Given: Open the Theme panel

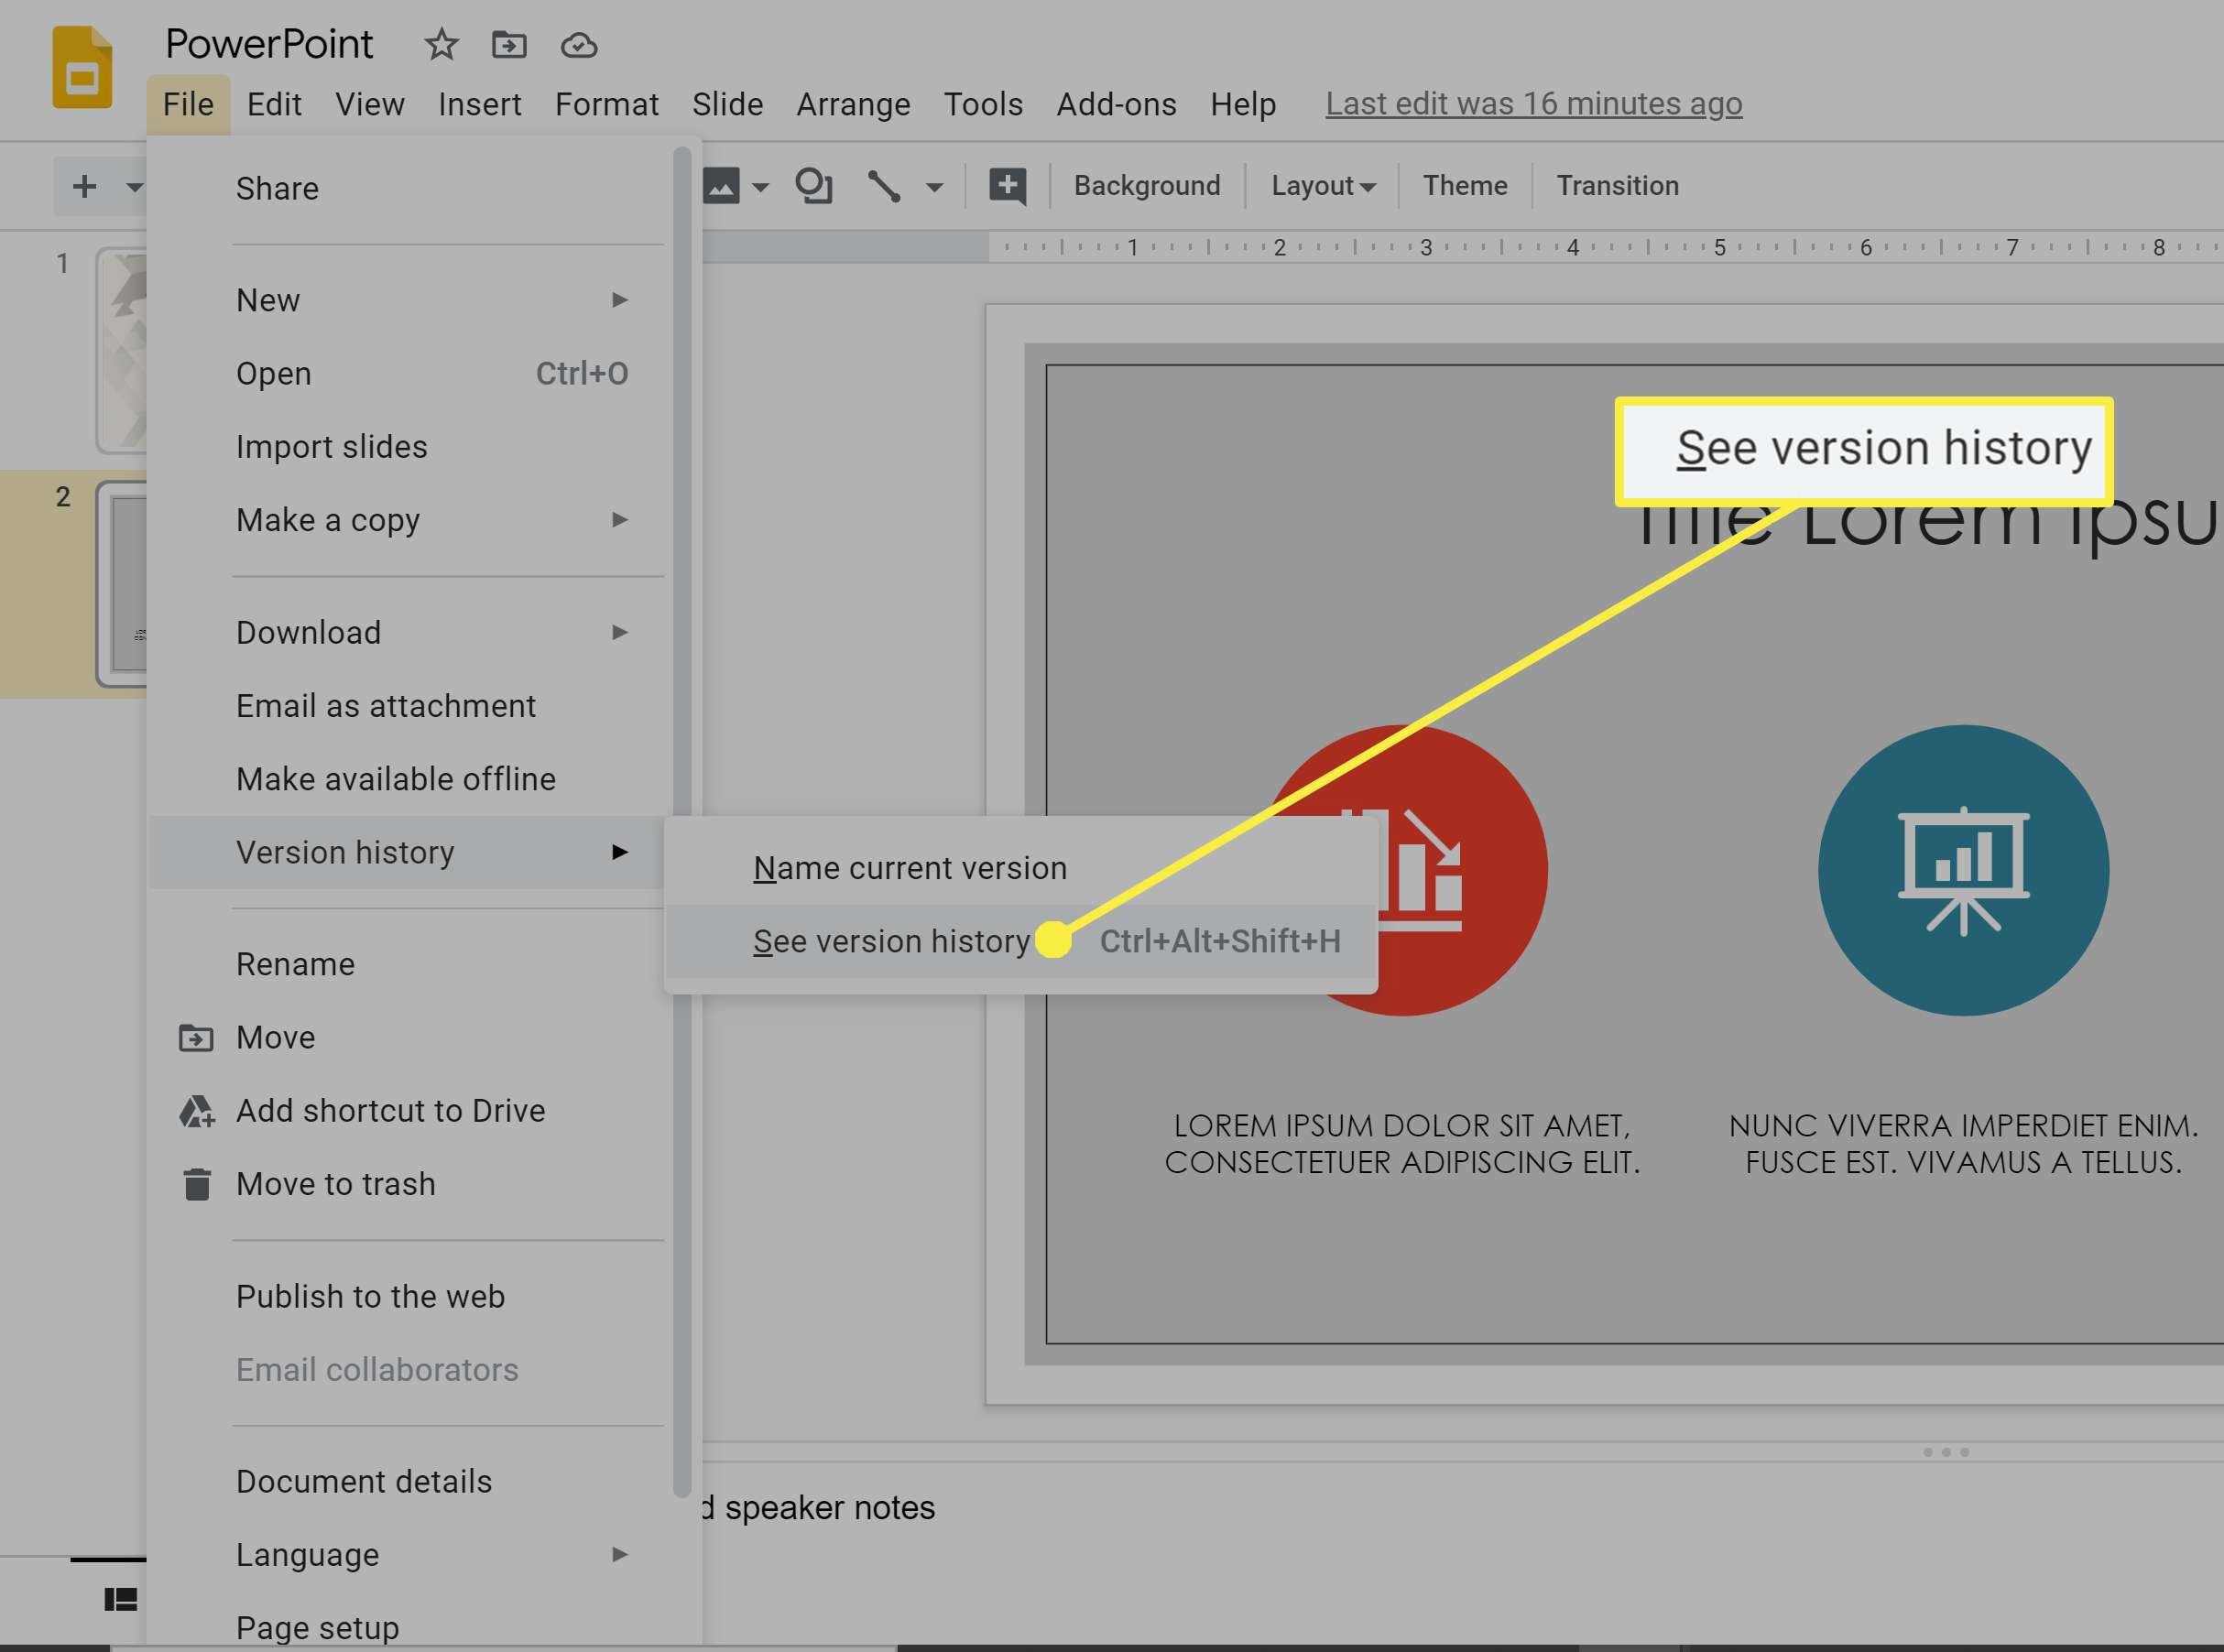Looking at the screenshot, I should click(x=1465, y=186).
